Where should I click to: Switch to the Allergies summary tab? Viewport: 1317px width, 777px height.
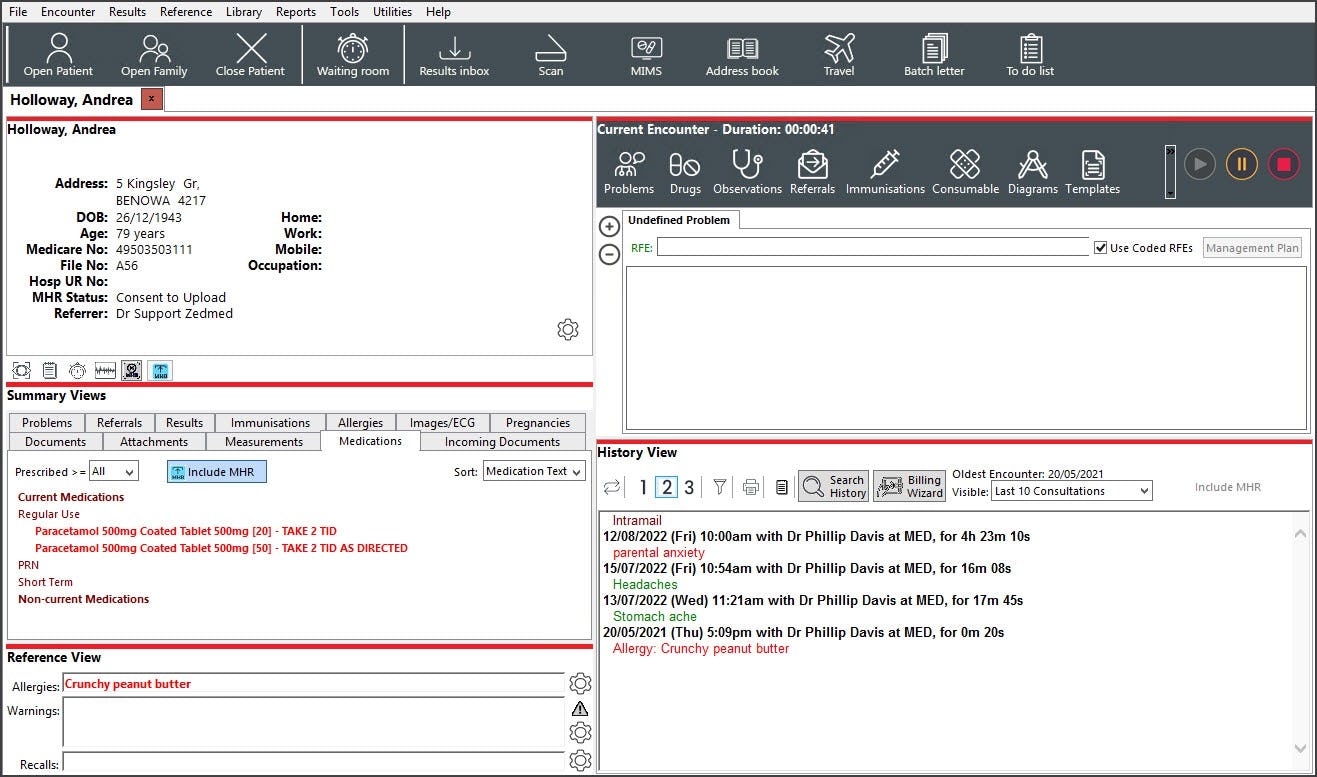[360, 422]
